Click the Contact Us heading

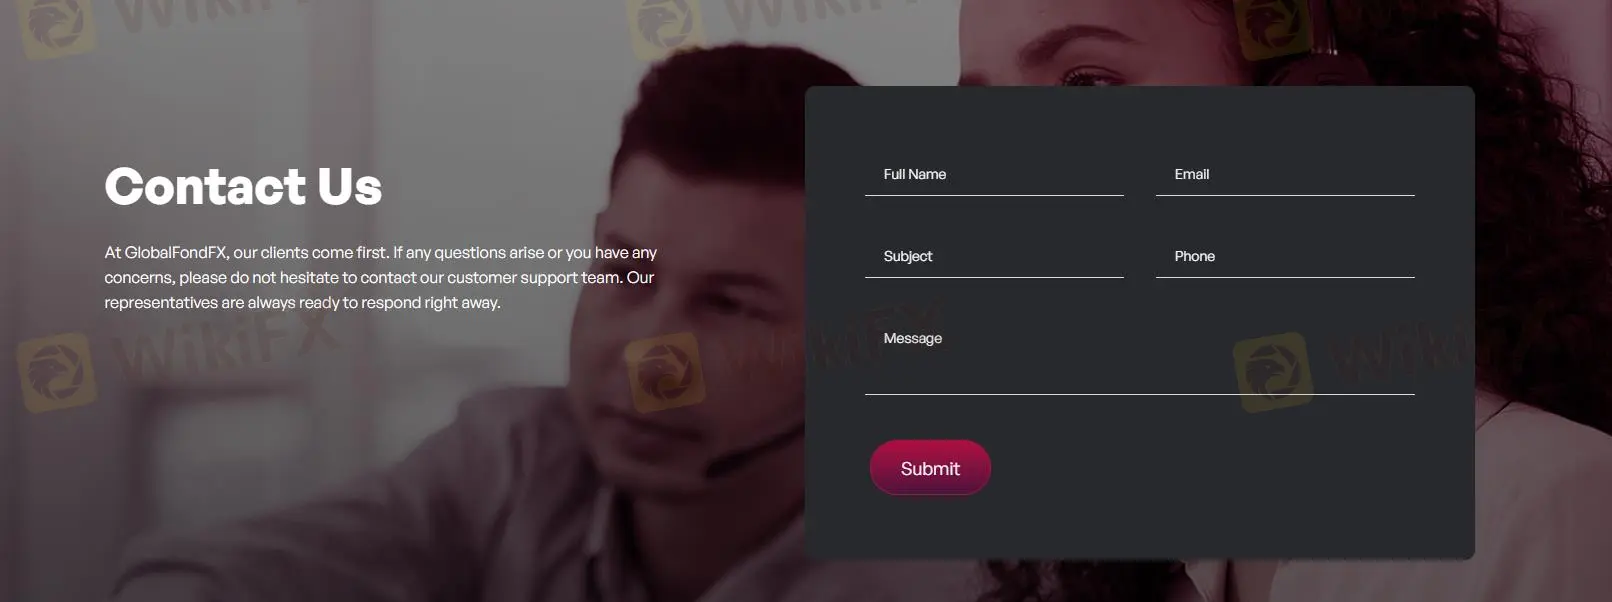click(243, 186)
